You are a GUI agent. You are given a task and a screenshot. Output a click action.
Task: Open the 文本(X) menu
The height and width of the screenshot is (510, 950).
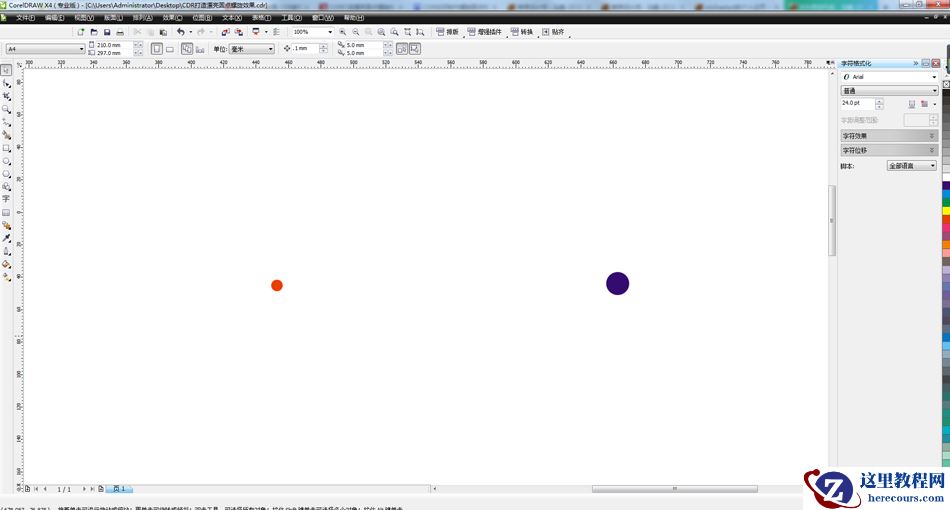232,18
